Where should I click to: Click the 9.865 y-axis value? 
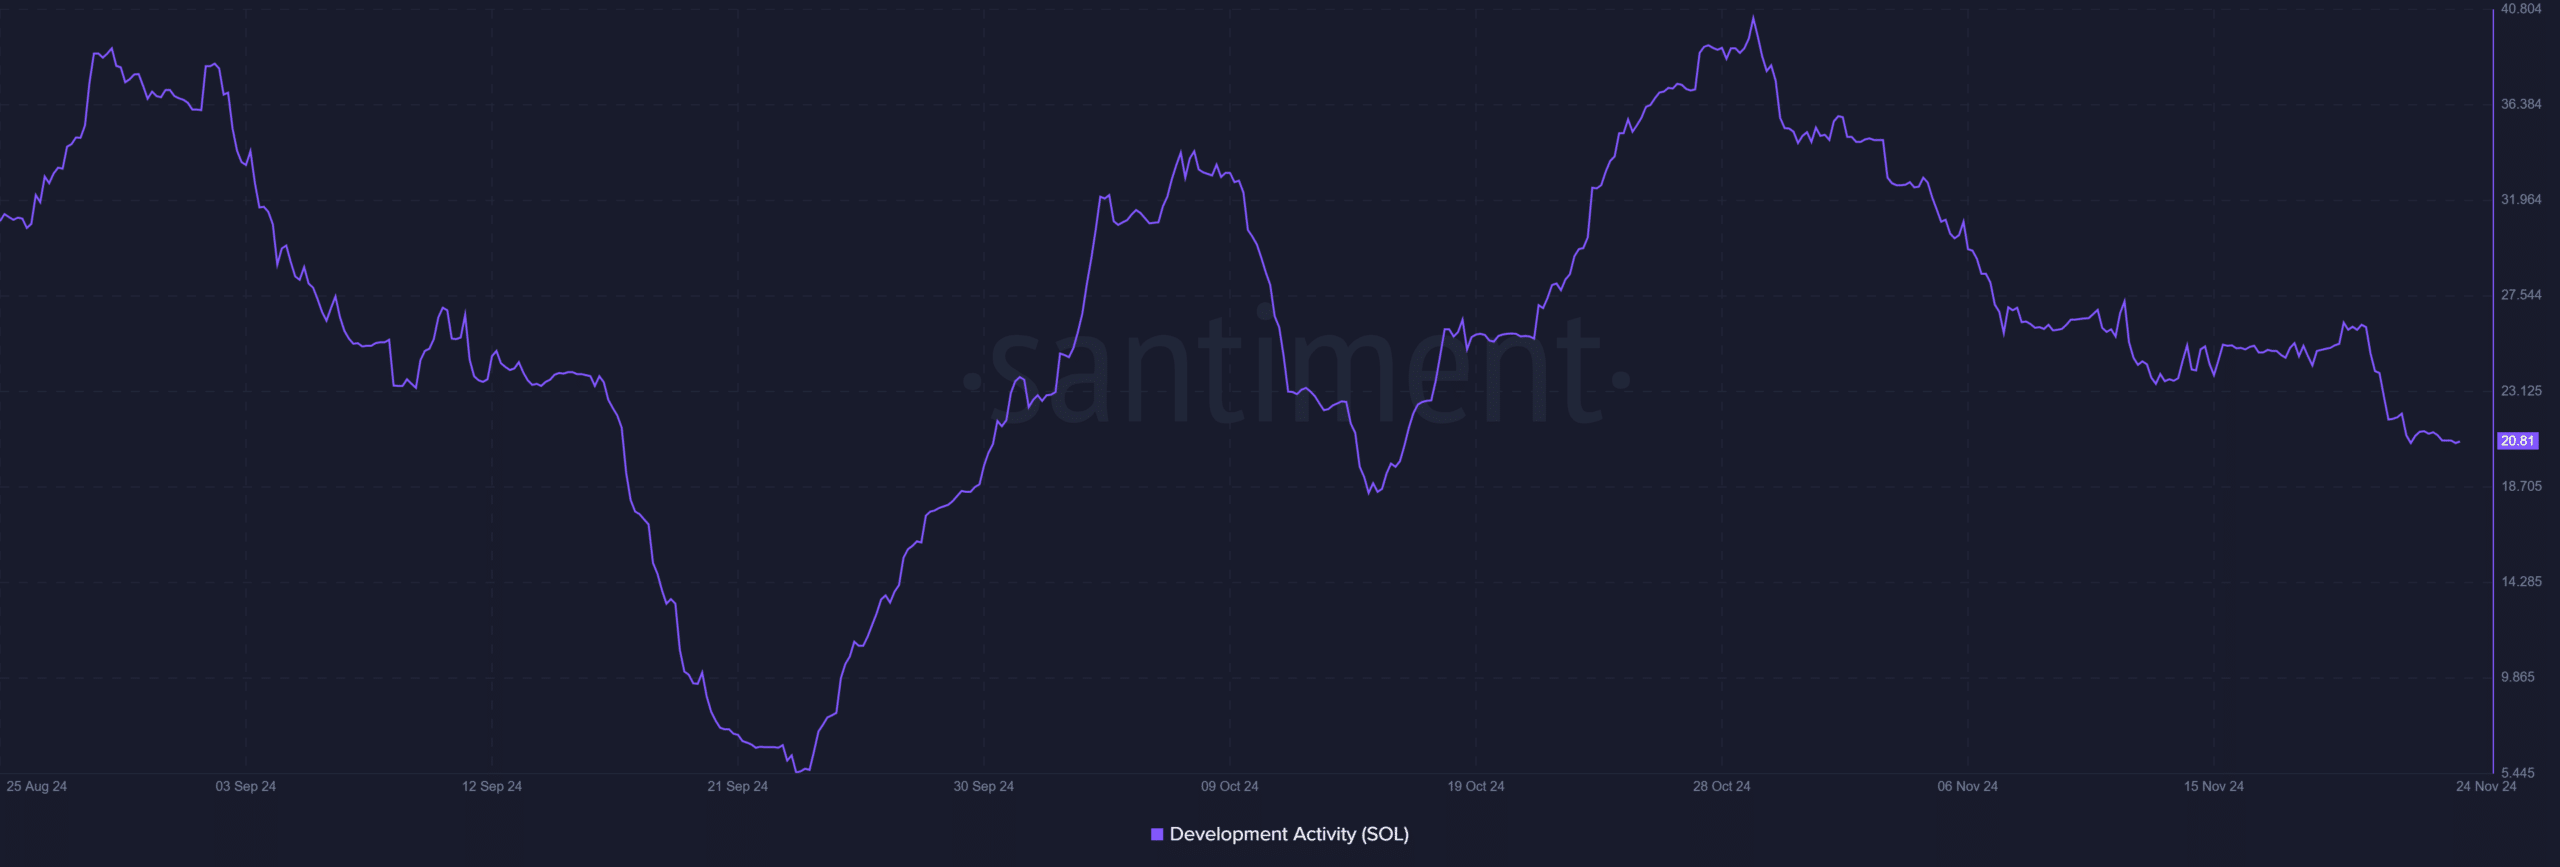coord(2518,678)
